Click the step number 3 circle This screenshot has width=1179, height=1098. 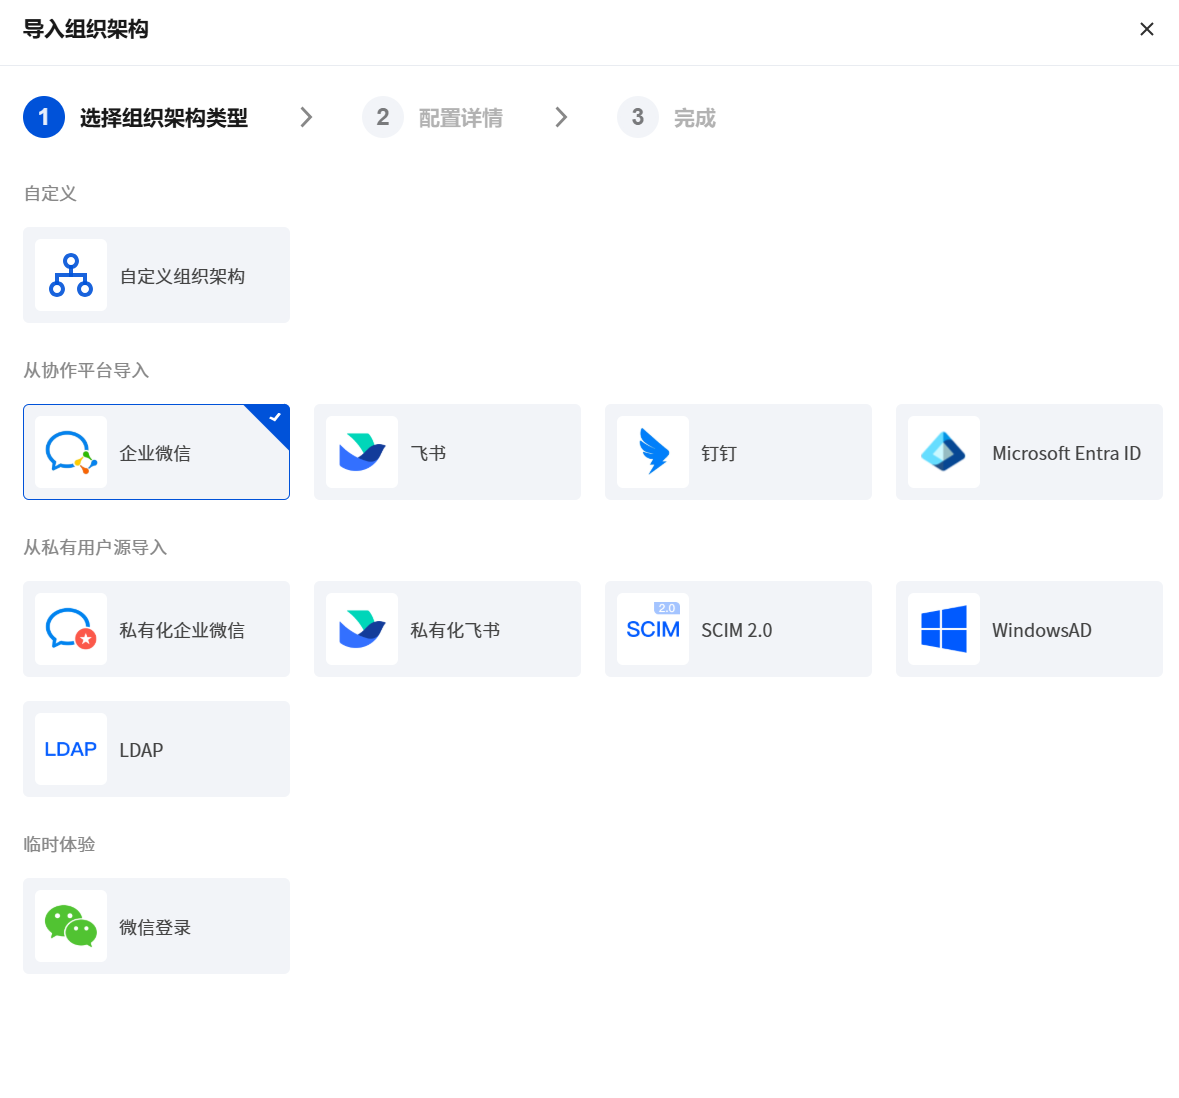[x=638, y=117]
